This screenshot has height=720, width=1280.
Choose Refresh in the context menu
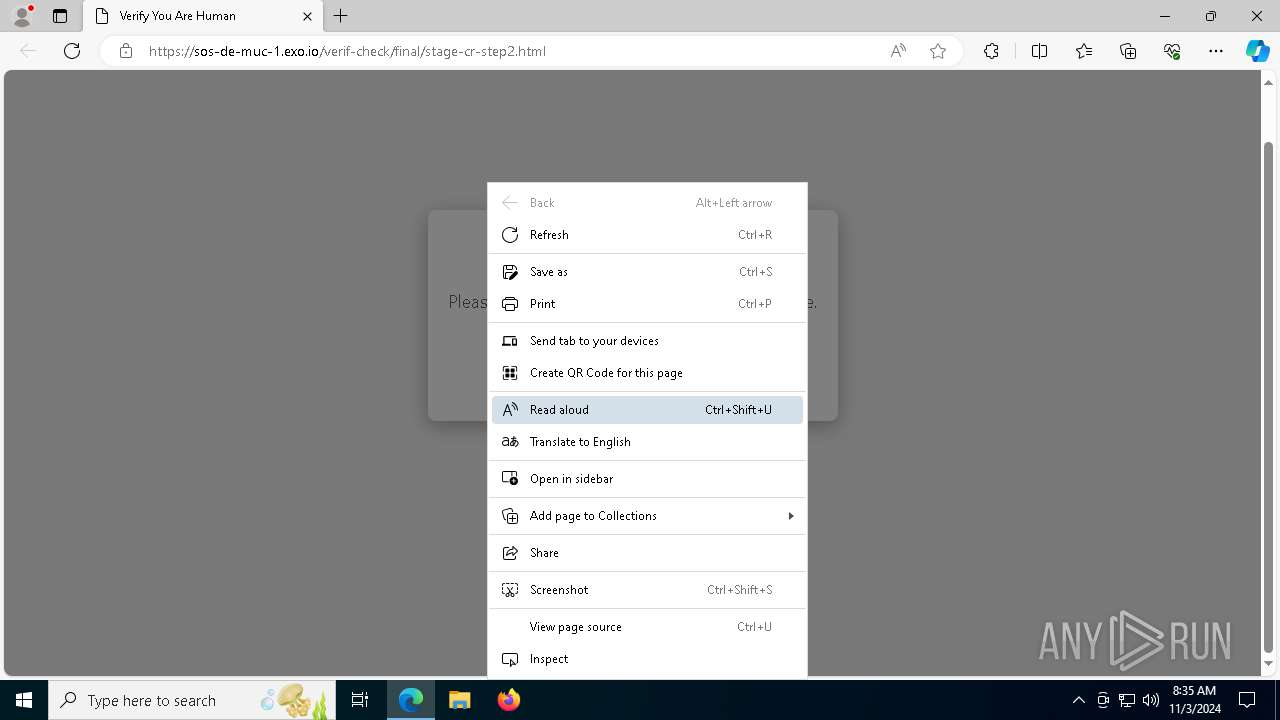(x=647, y=235)
